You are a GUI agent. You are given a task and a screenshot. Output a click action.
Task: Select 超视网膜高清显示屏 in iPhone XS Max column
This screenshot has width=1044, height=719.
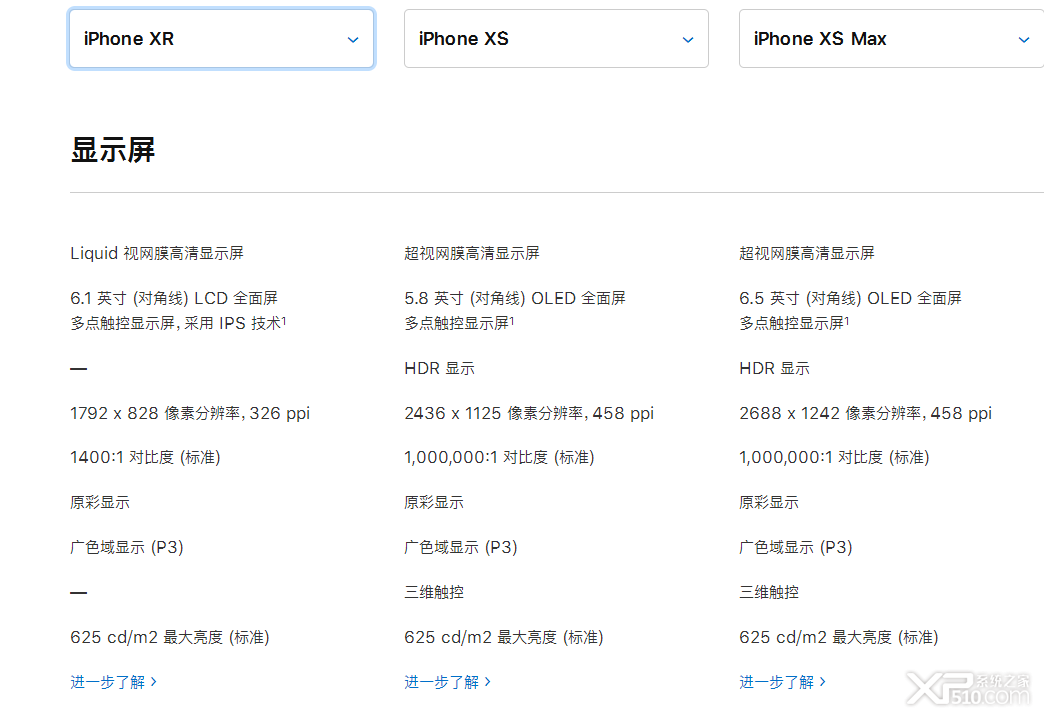806,253
